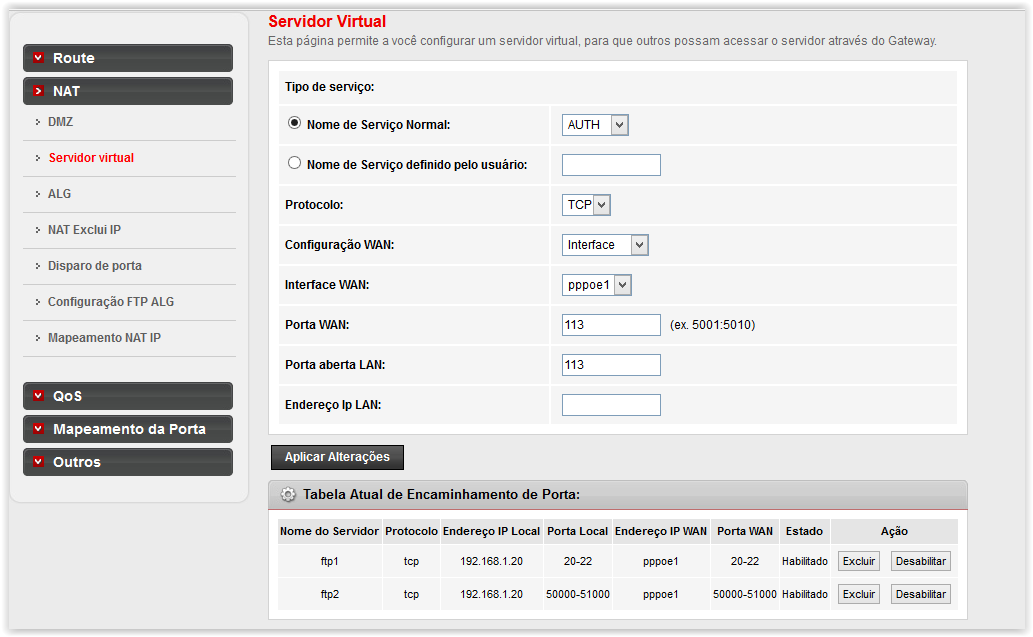
Task: Click the Endereço Ip LAN input field
Action: pos(611,405)
